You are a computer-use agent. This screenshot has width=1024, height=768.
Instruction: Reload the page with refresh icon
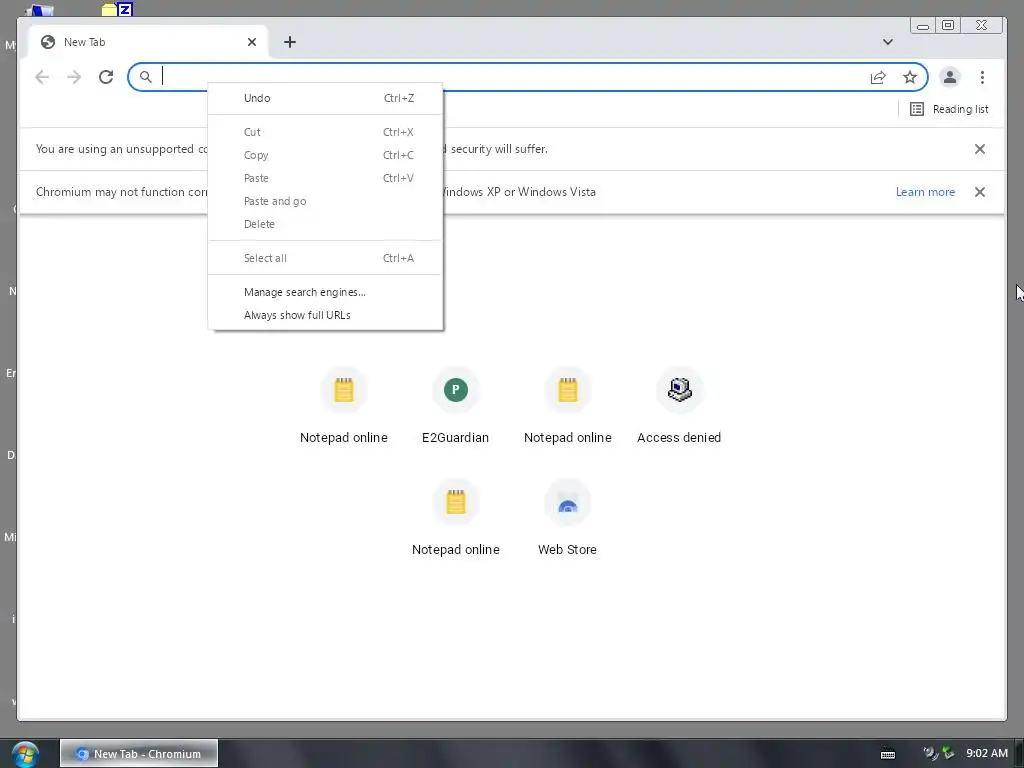(106, 77)
